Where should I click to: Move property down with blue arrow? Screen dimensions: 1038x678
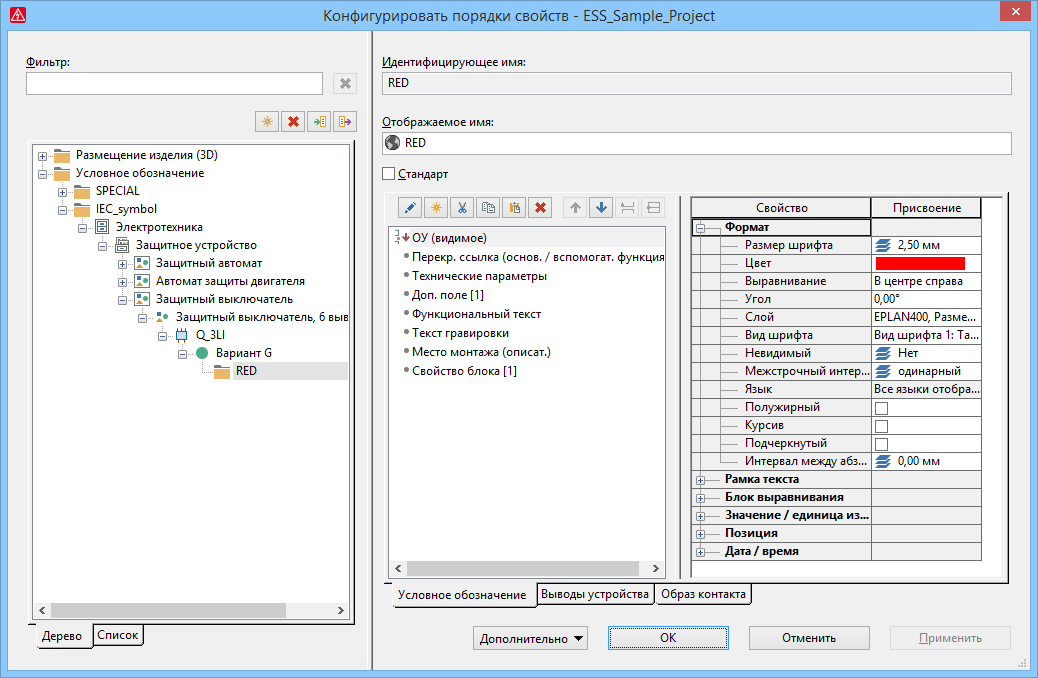(x=601, y=208)
